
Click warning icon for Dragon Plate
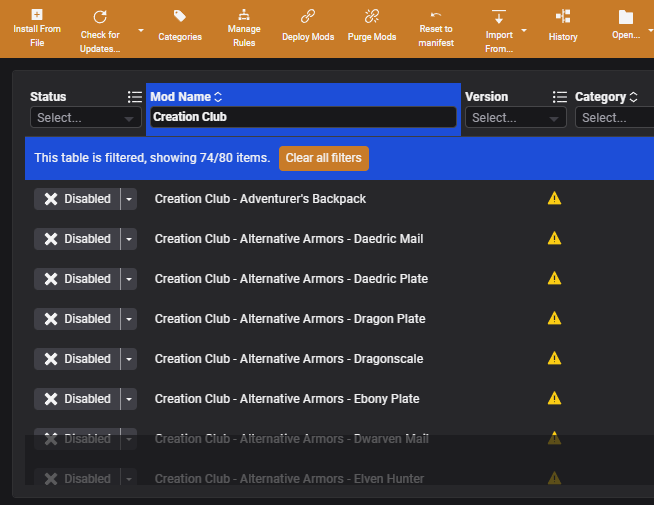coord(554,318)
